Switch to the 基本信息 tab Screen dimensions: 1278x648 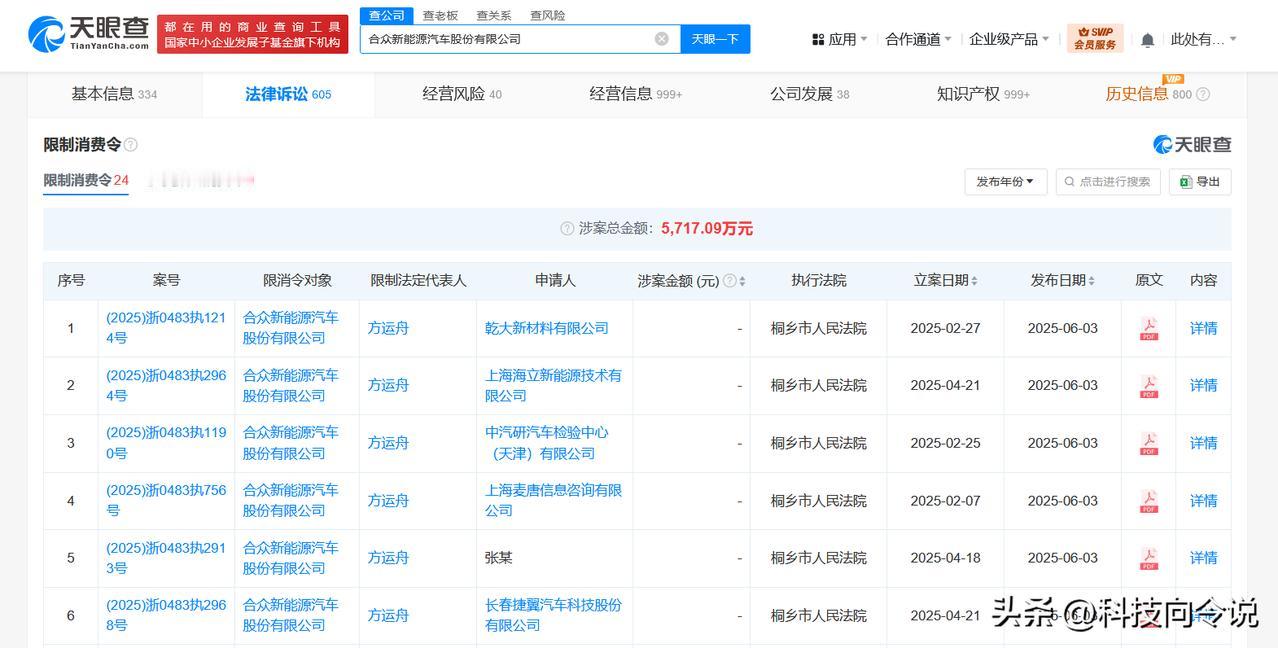point(114,94)
